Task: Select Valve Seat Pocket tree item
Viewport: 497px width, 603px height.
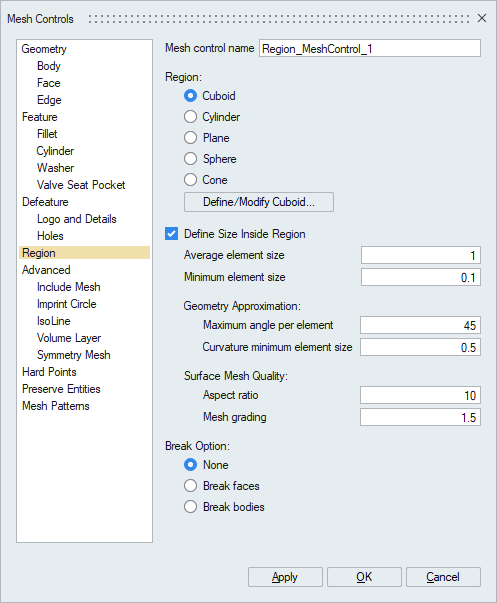Action: 81,185
